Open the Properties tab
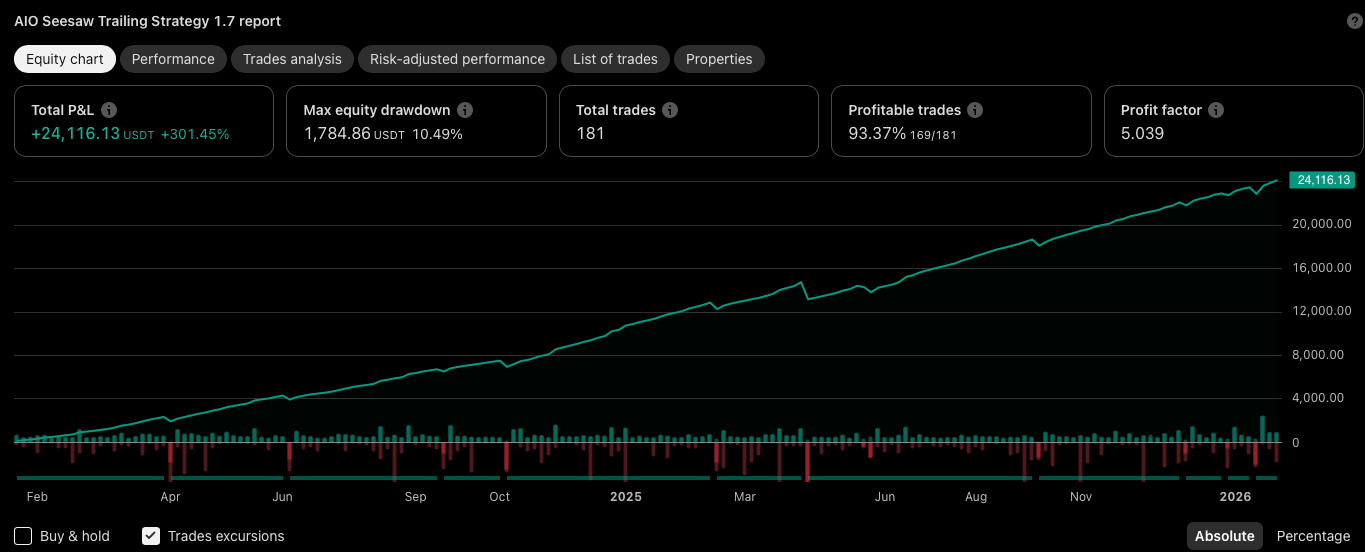Screen dimensions: 1365x552 pyautogui.click(x=719, y=59)
